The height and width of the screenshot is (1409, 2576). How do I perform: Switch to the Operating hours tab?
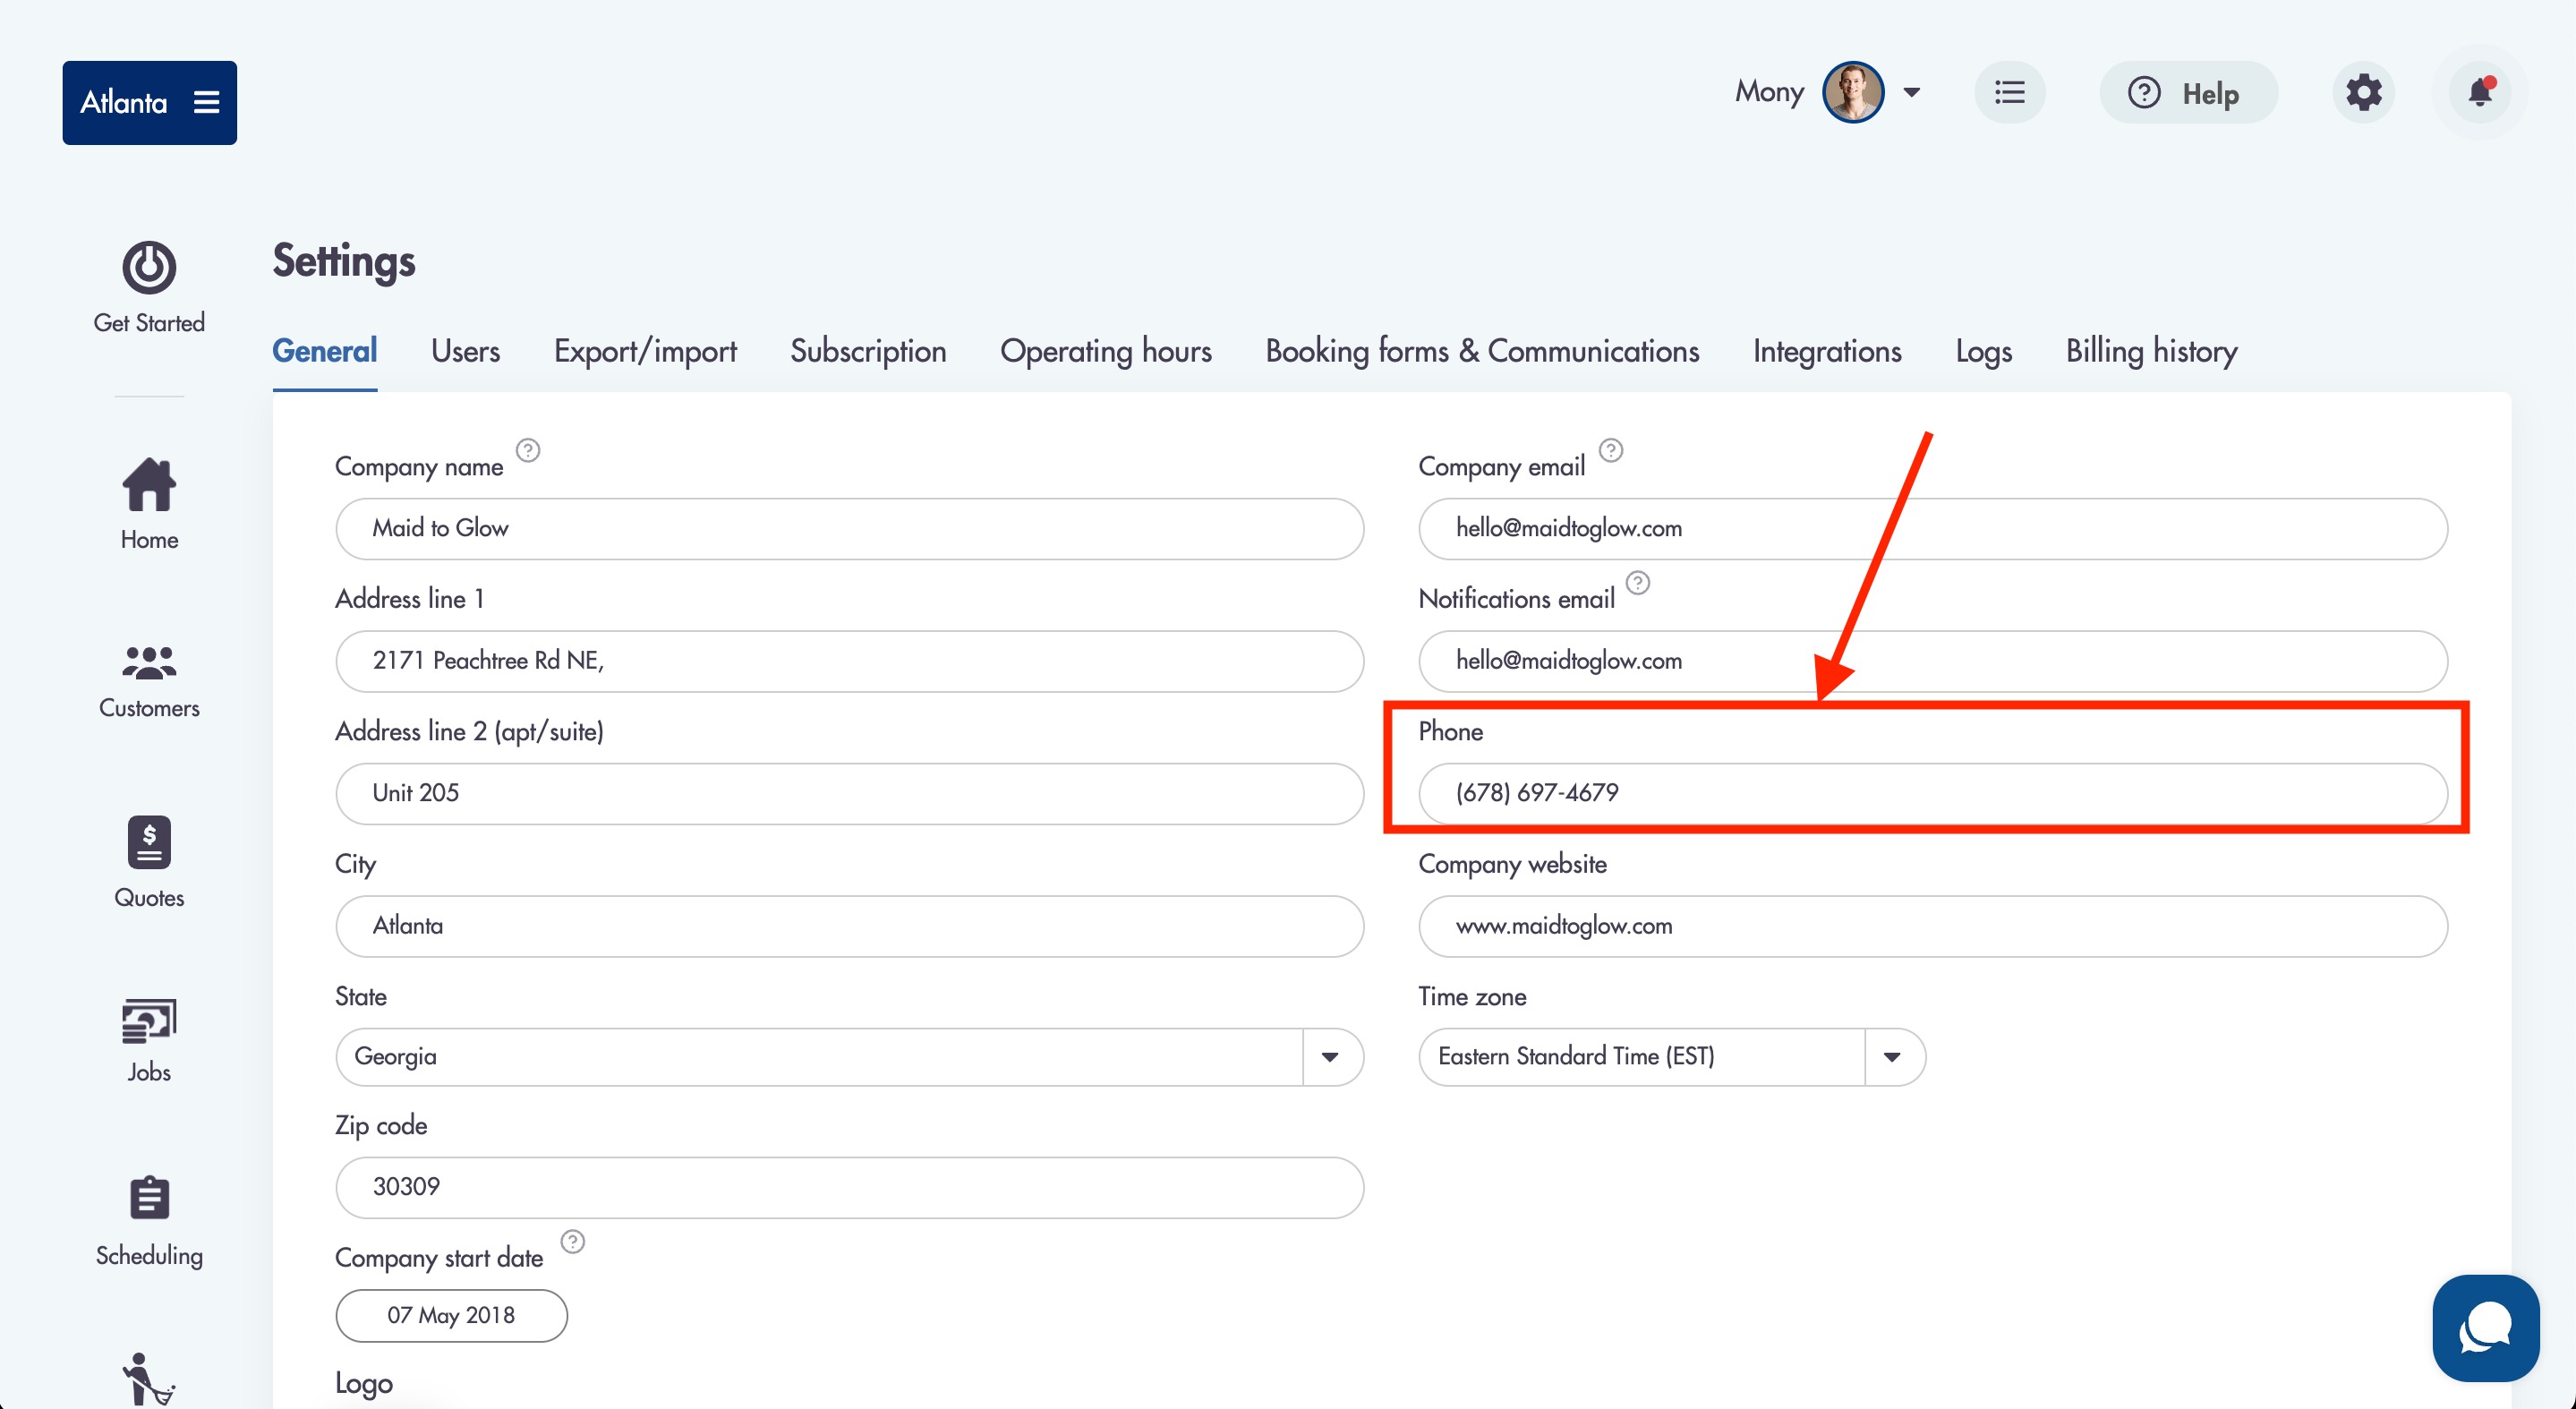1105,351
